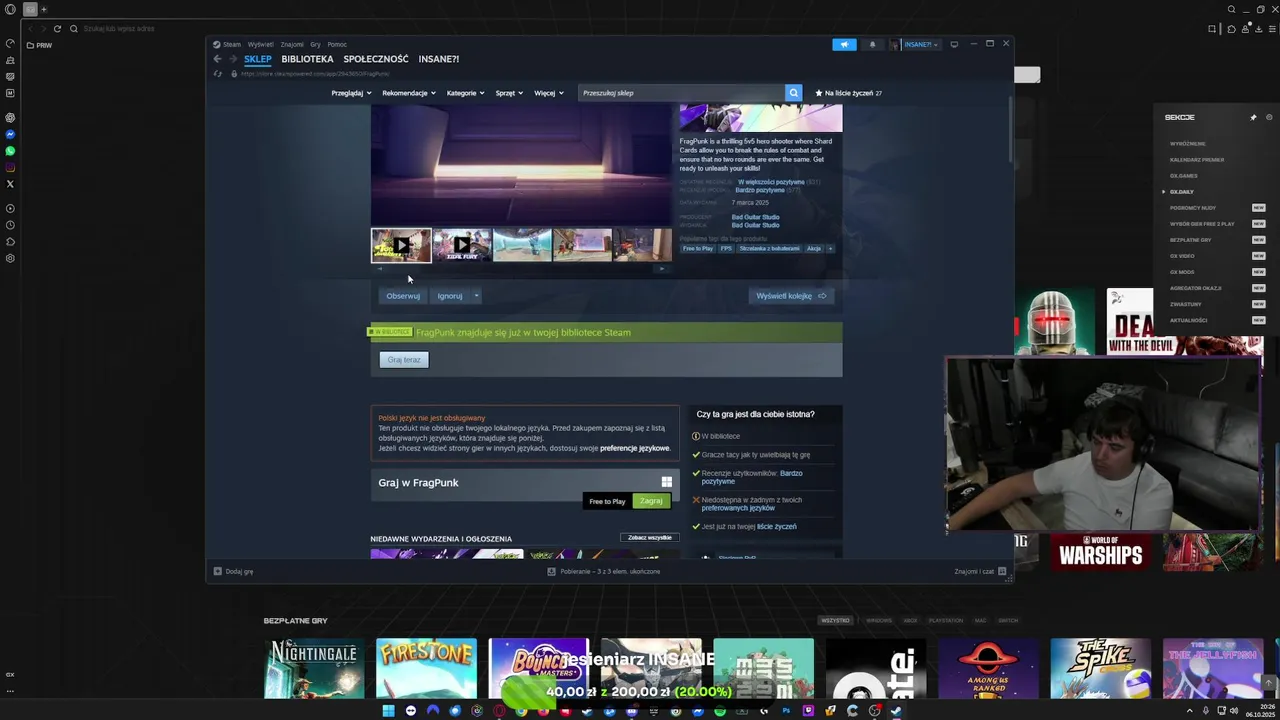Open GX Control speedometer icon in sidebar

(10, 43)
